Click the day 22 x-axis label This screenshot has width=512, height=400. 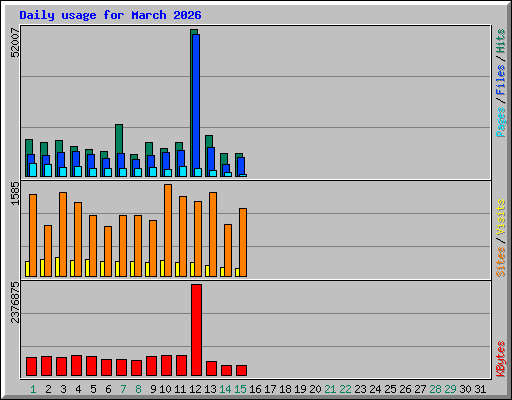345,389
